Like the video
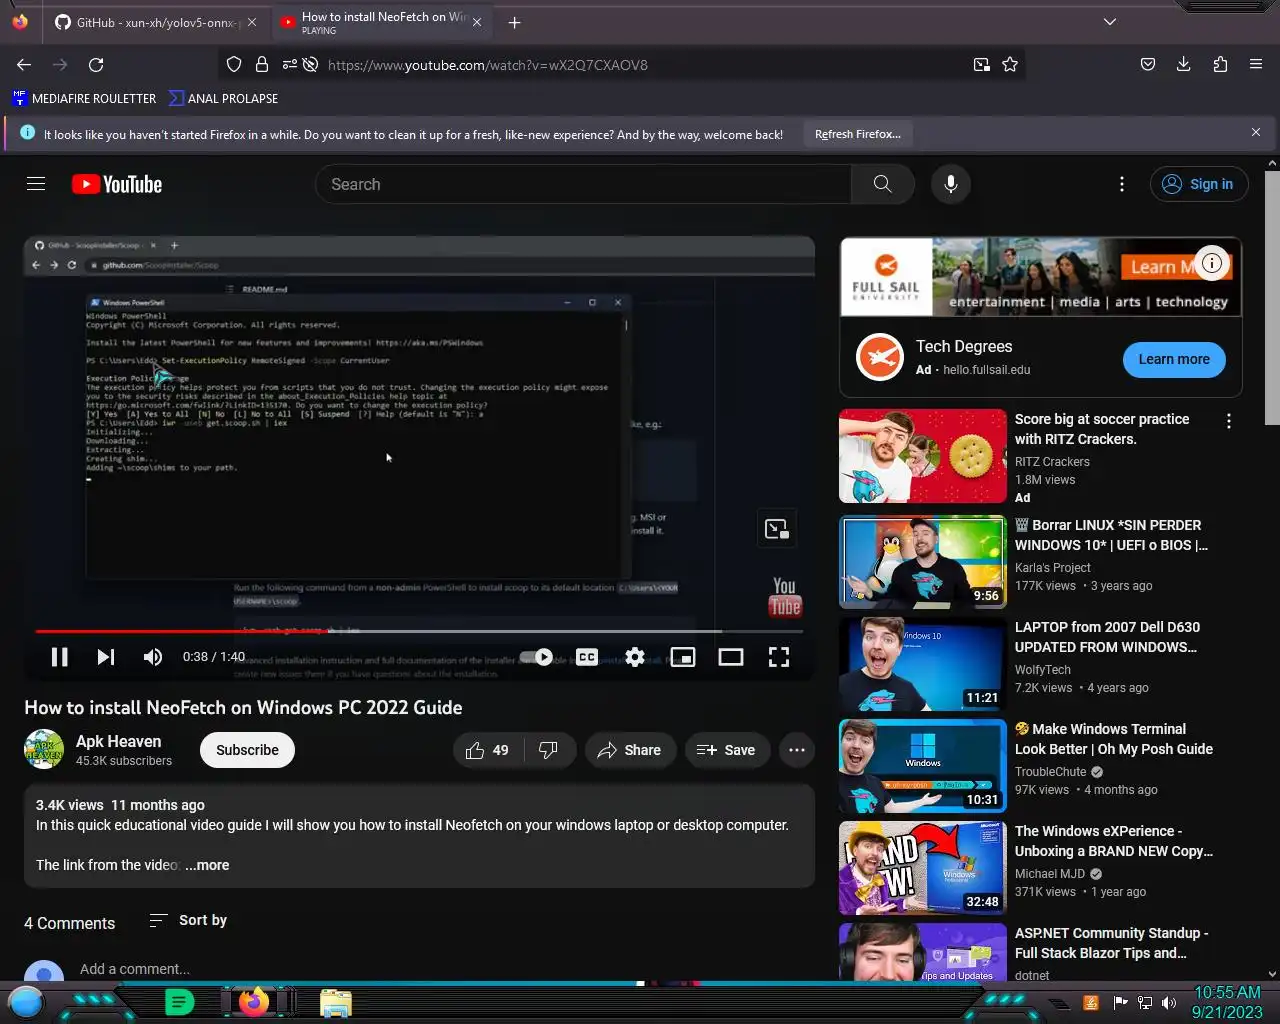This screenshot has width=1280, height=1024. click(487, 750)
